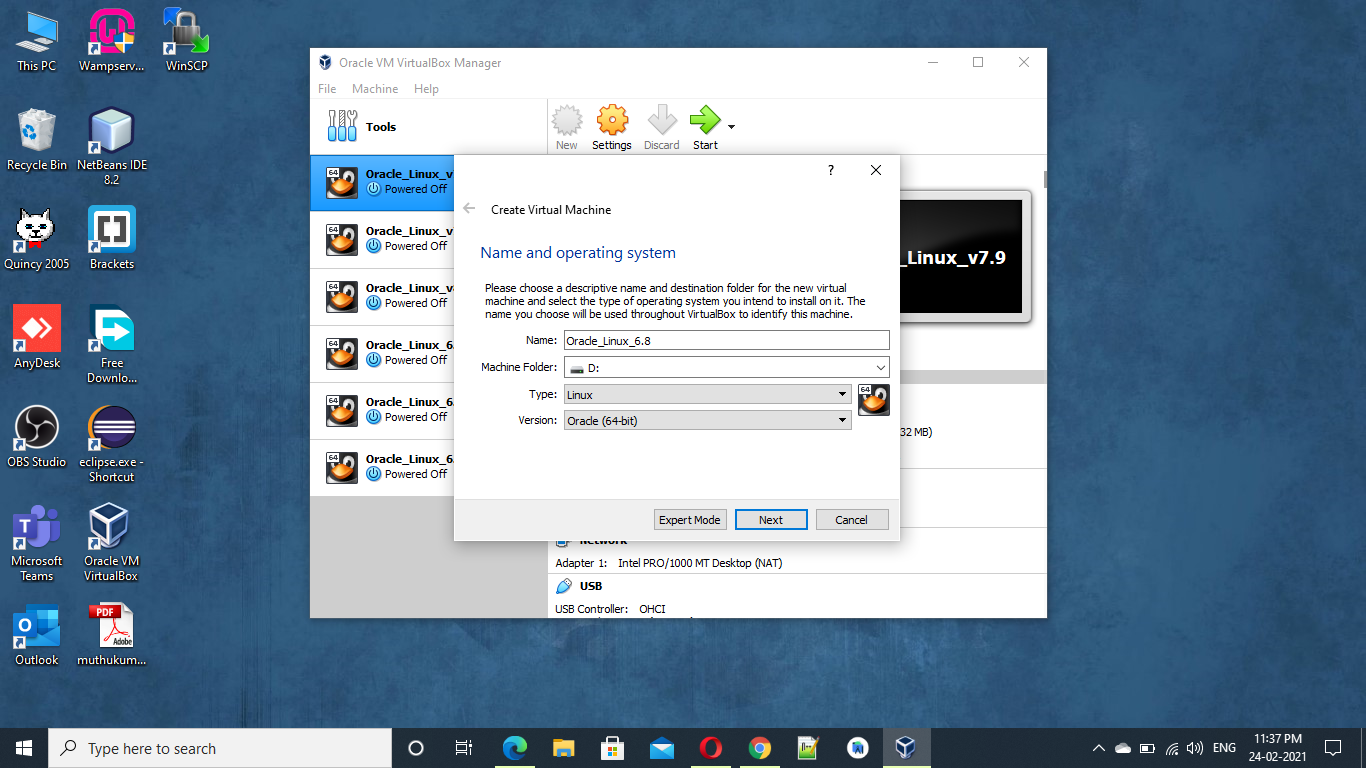
Task: Open the OBS Studio desktop icon
Action: pyautogui.click(x=37, y=437)
